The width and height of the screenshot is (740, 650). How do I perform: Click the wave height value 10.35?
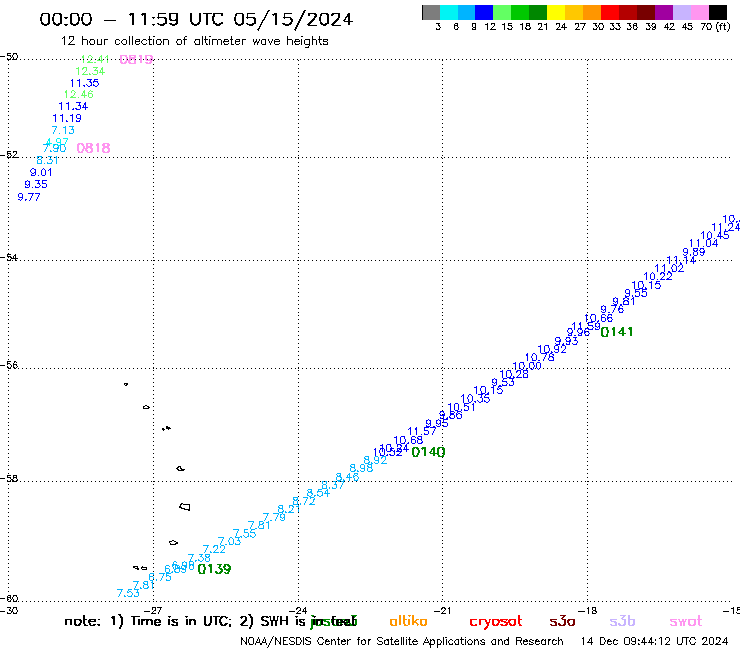pyautogui.click(x=475, y=399)
